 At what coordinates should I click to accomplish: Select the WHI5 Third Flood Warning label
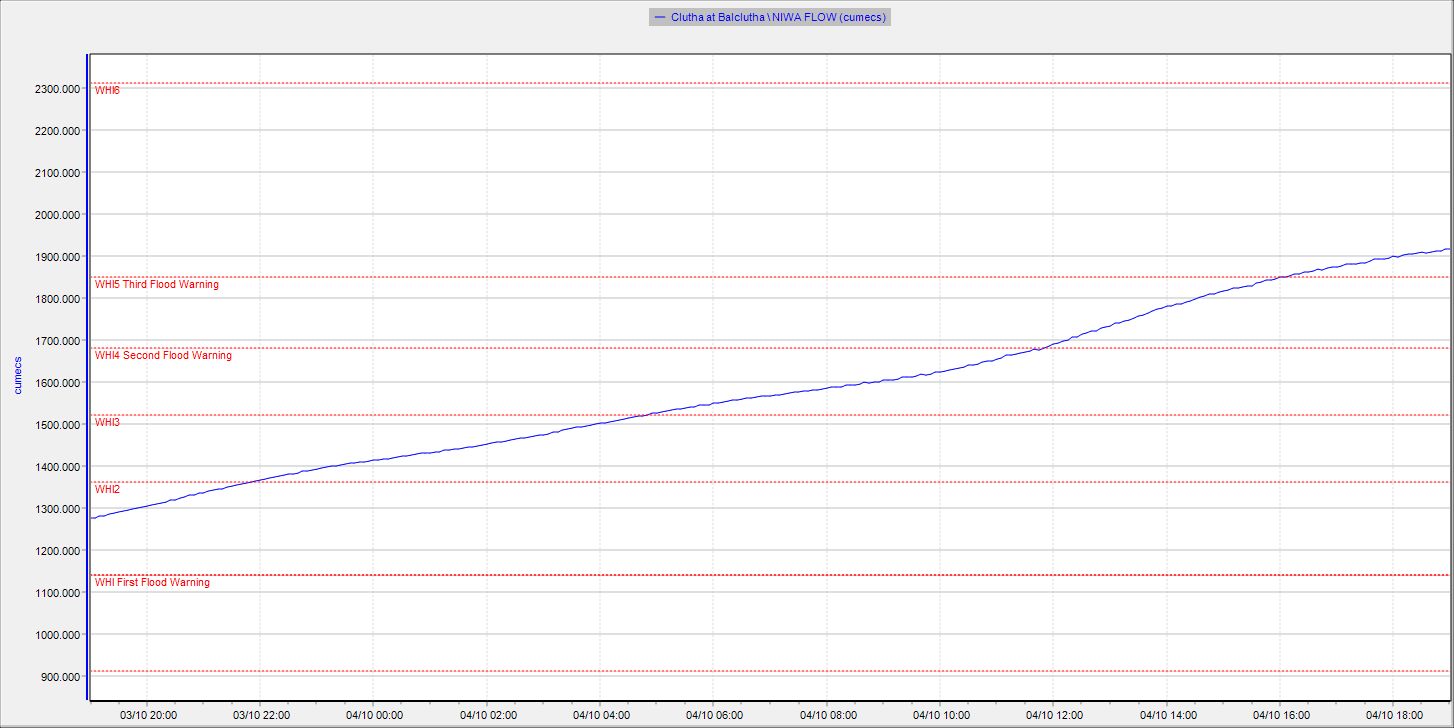coord(156,285)
